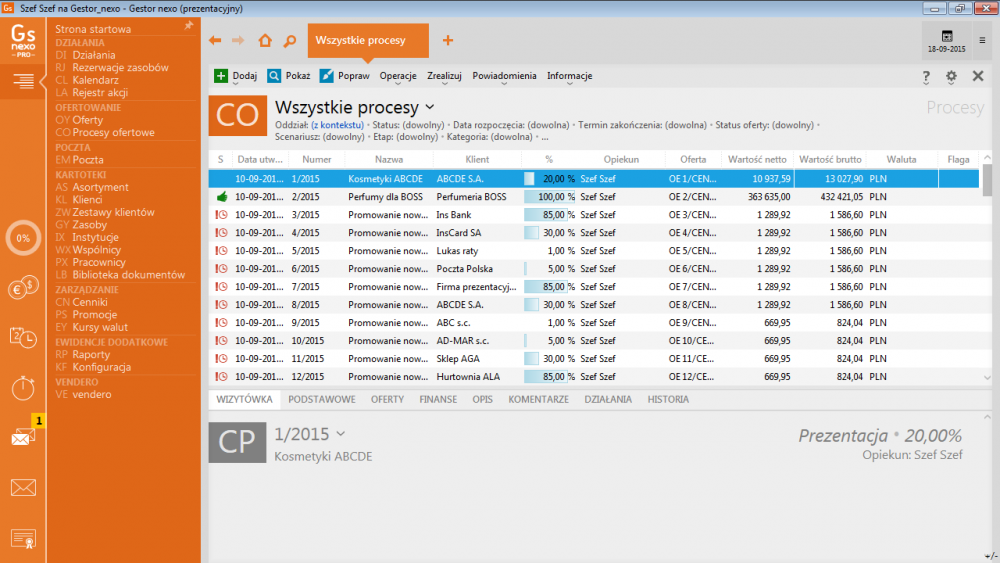Click the mail notification icon with badge
The height and width of the screenshot is (563, 1000).
23,436
